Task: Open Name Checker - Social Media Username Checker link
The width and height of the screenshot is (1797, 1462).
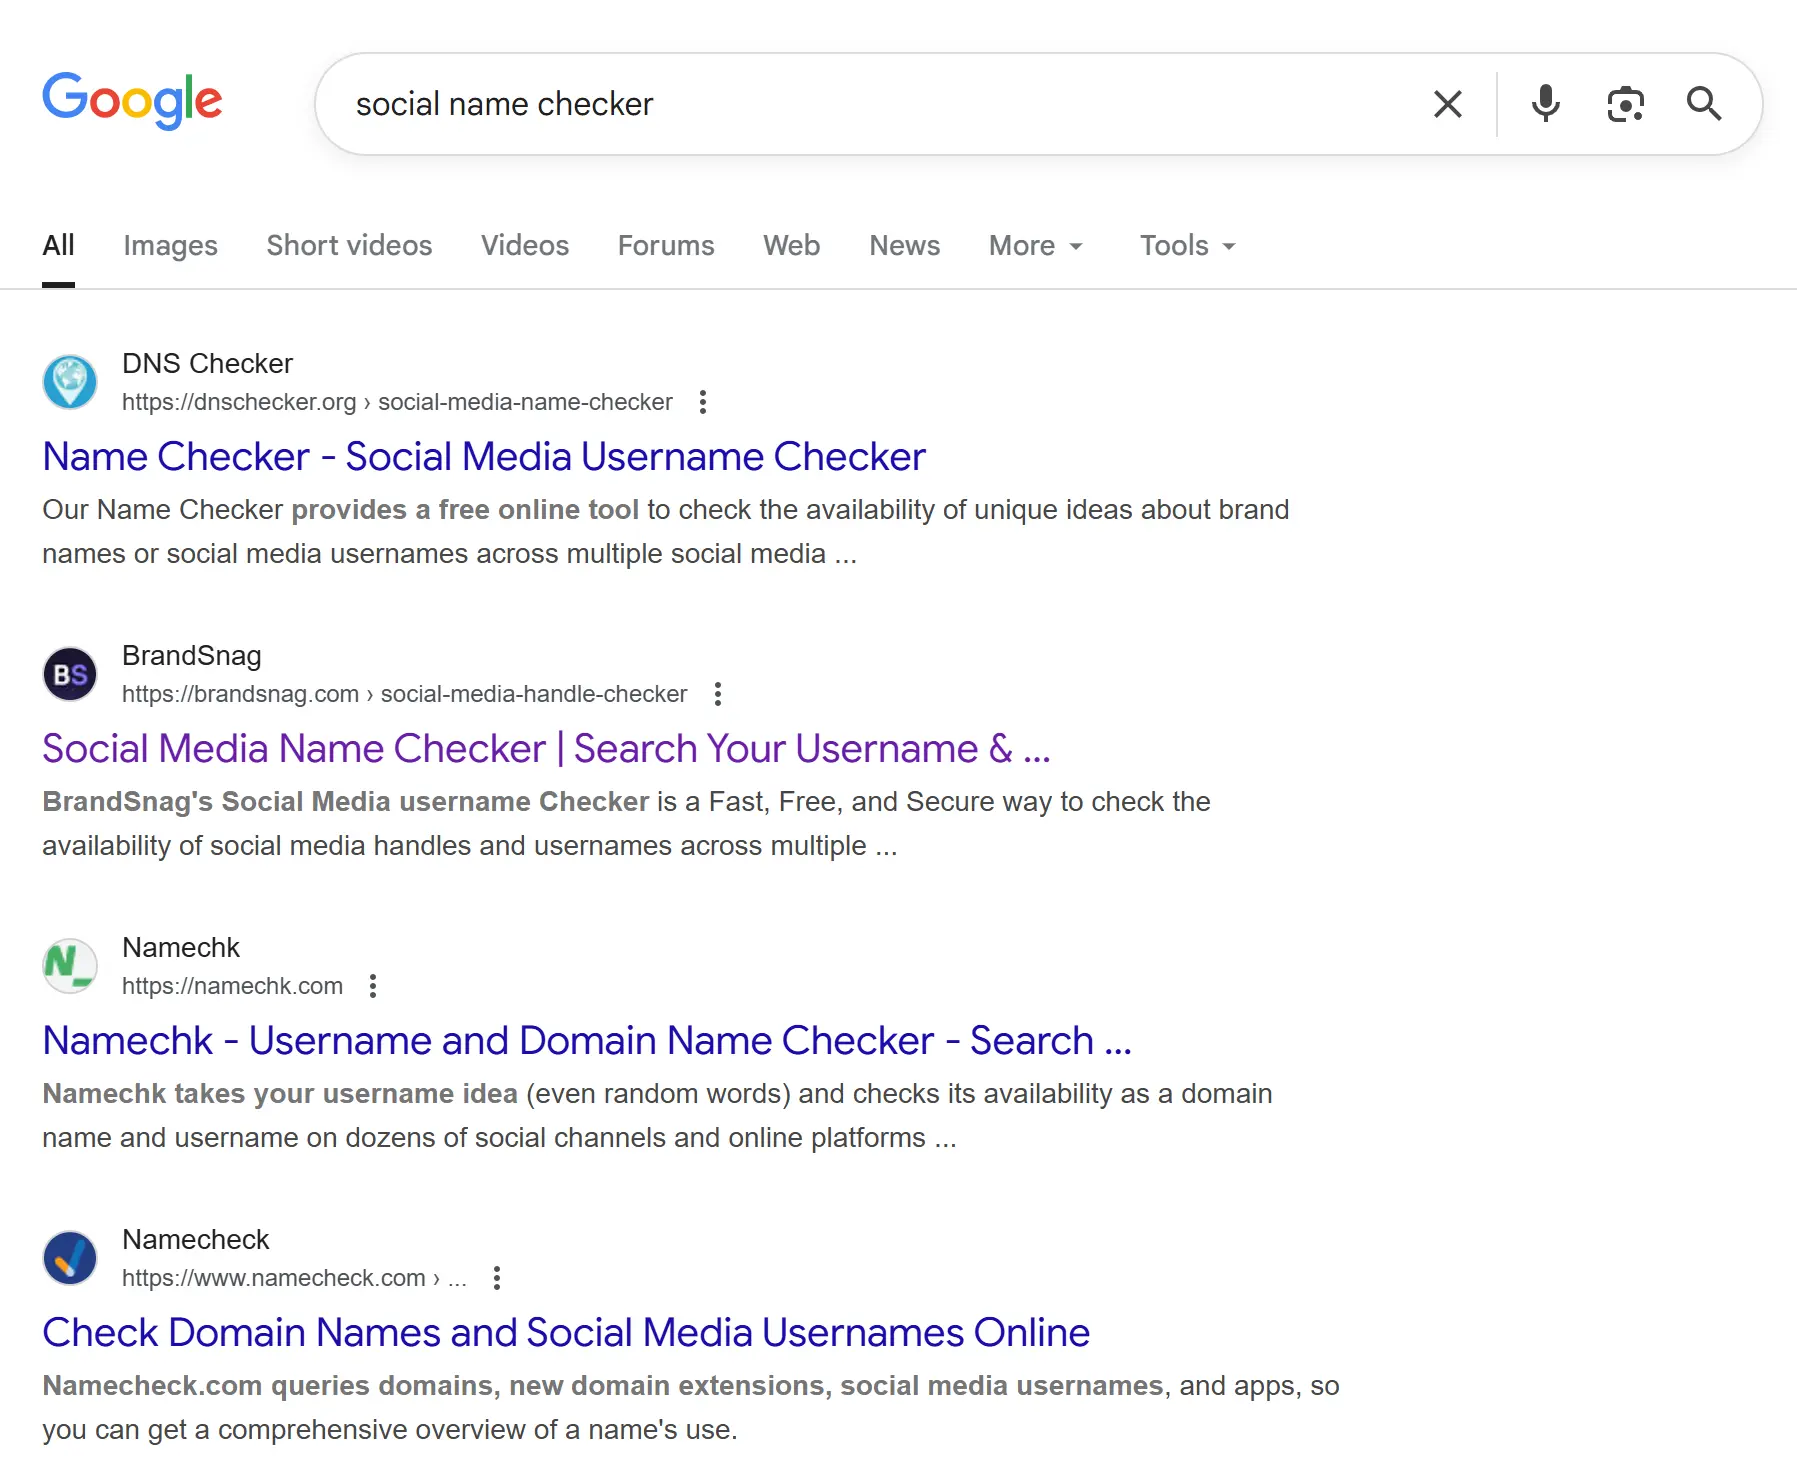Action: [x=484, y=457]
